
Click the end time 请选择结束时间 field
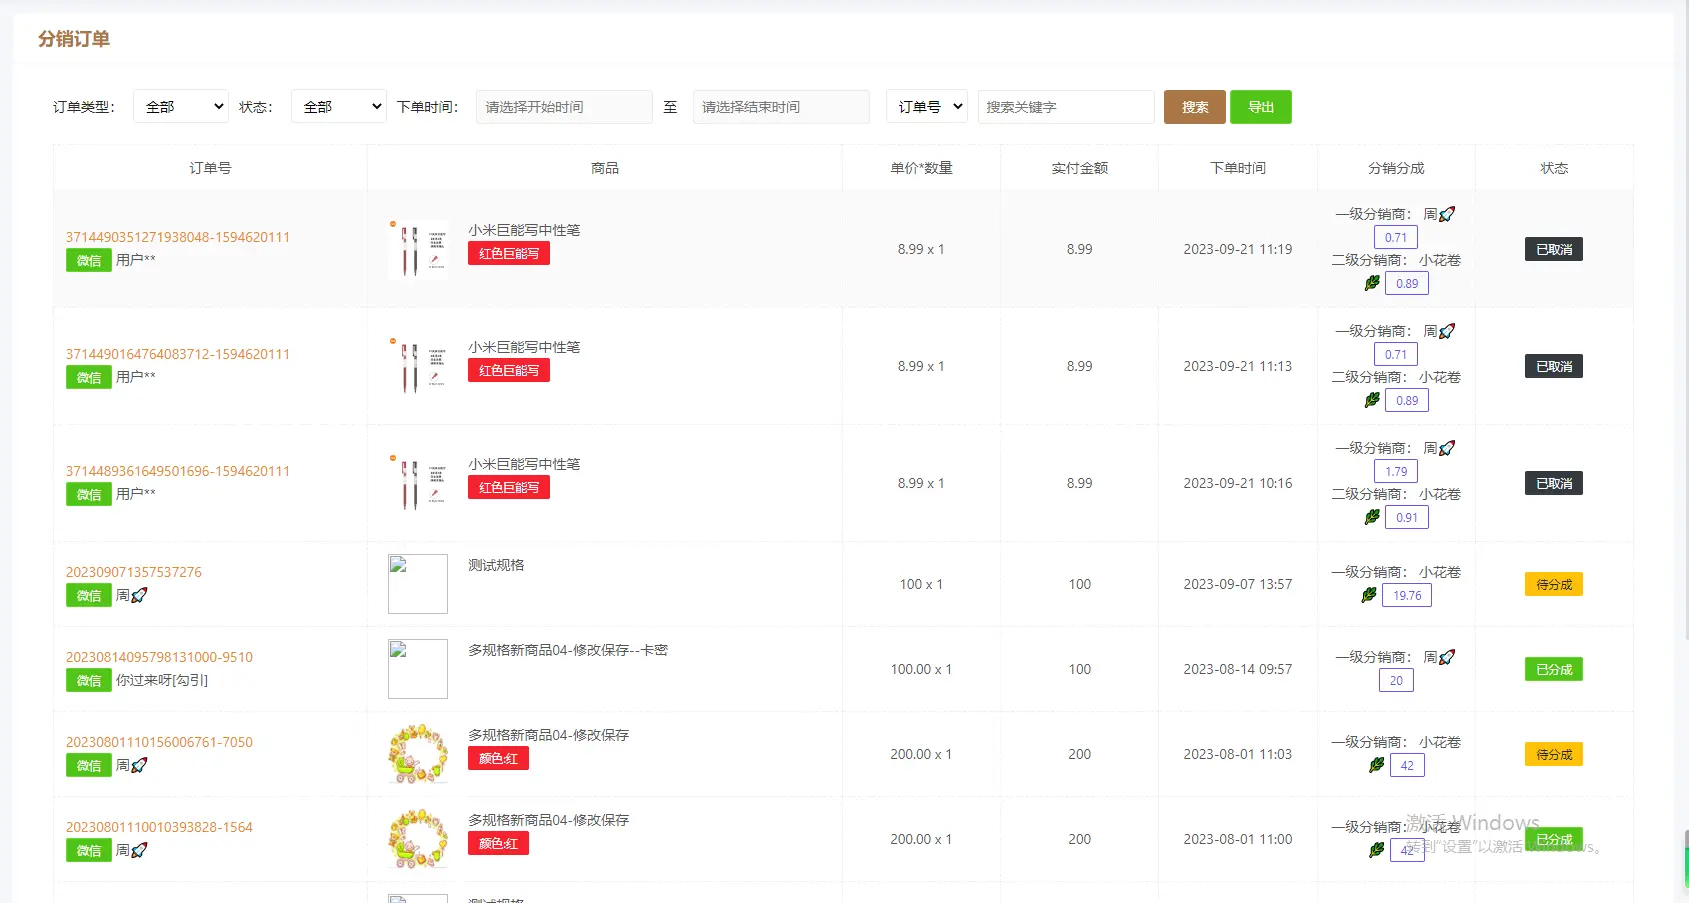(x=780, y=107)
